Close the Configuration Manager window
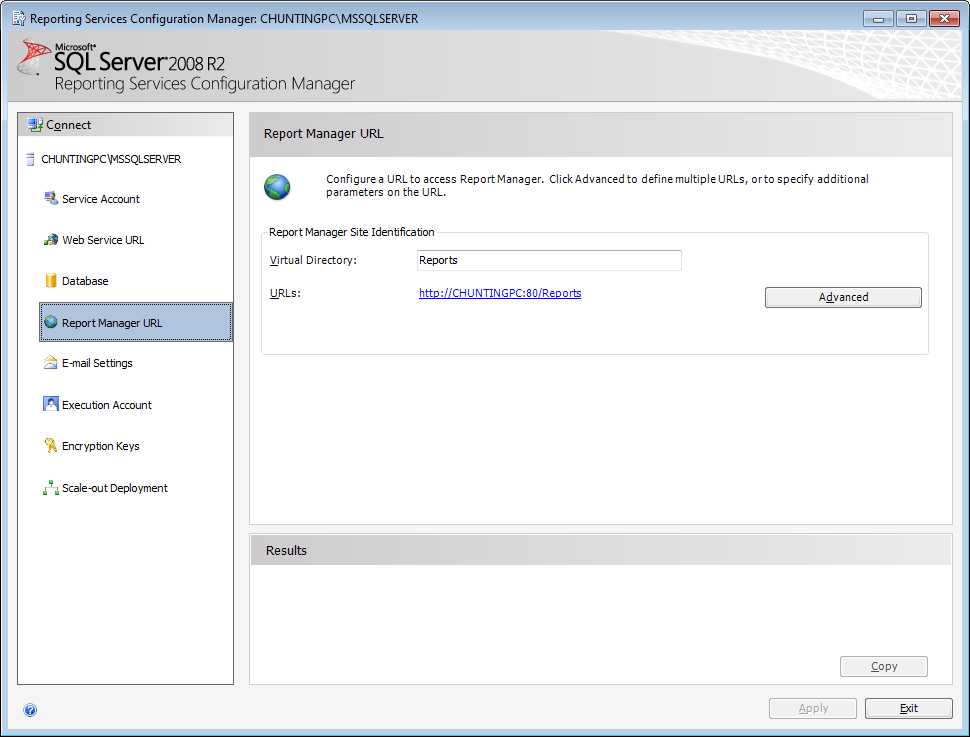This screenshot has width=970, height=737. click(x=945, y=19)
